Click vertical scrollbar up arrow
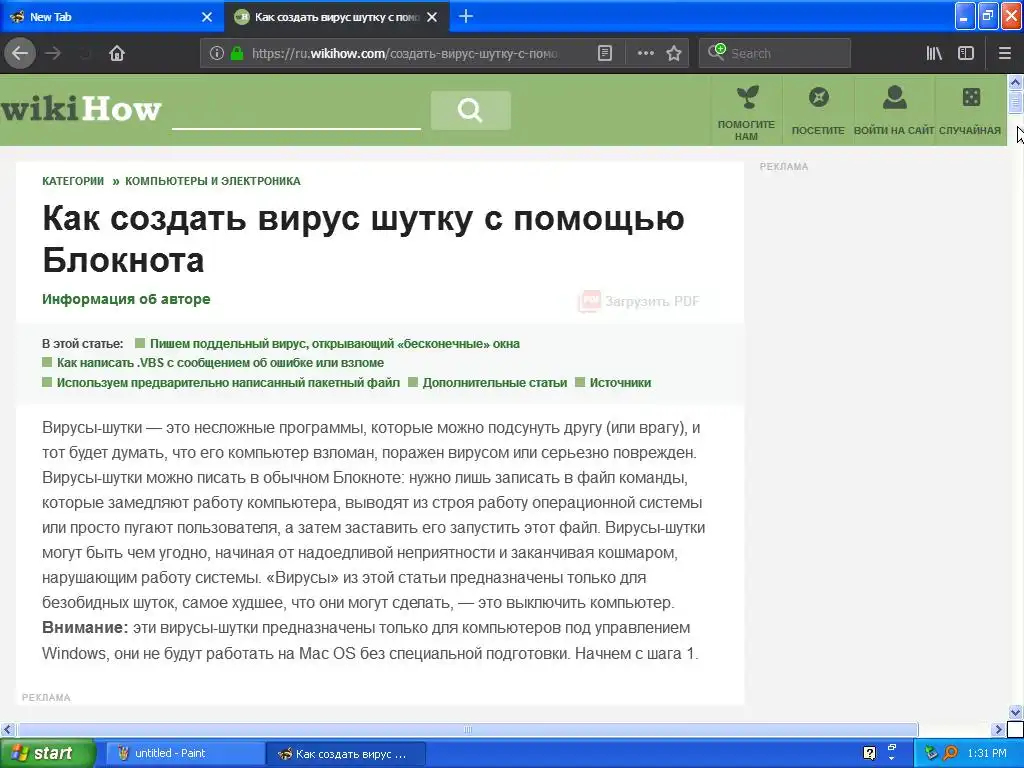The image size is (1024, 768). pyautogui.click(x=1015, y=82)
